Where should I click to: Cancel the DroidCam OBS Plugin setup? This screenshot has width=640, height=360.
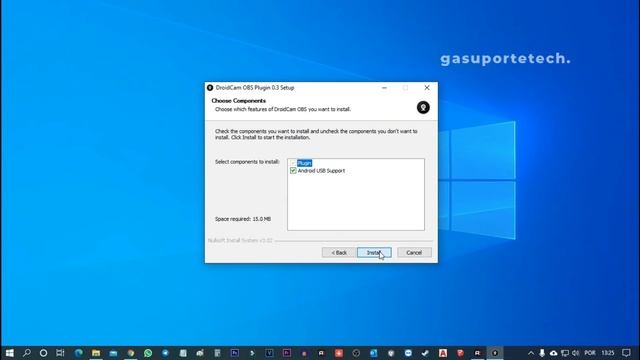point(414,253)
